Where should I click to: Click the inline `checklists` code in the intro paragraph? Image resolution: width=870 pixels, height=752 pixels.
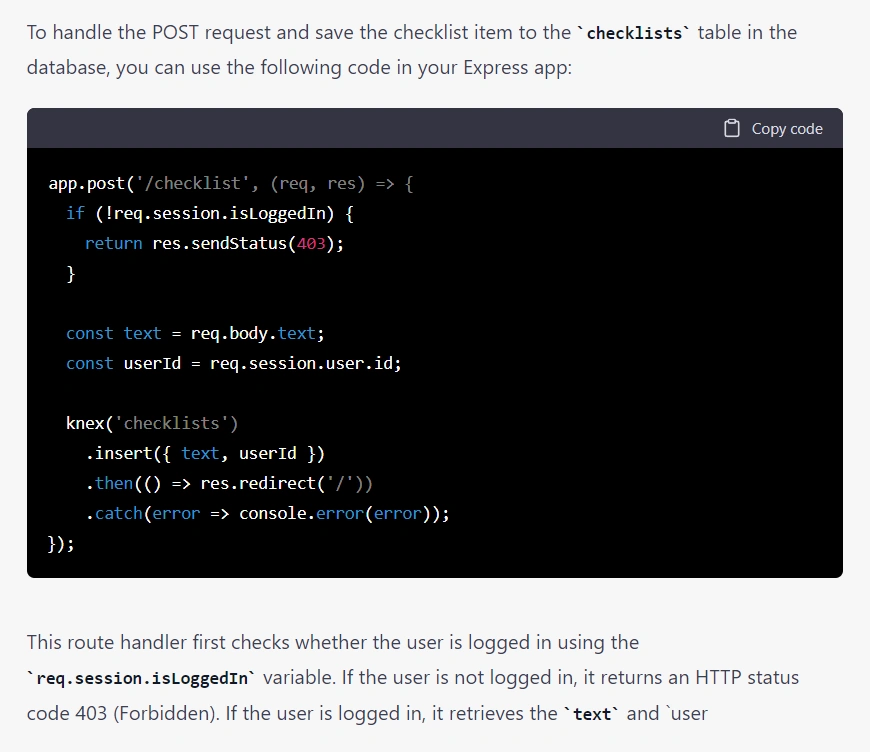pyautogui.click(x=635, y=33)
